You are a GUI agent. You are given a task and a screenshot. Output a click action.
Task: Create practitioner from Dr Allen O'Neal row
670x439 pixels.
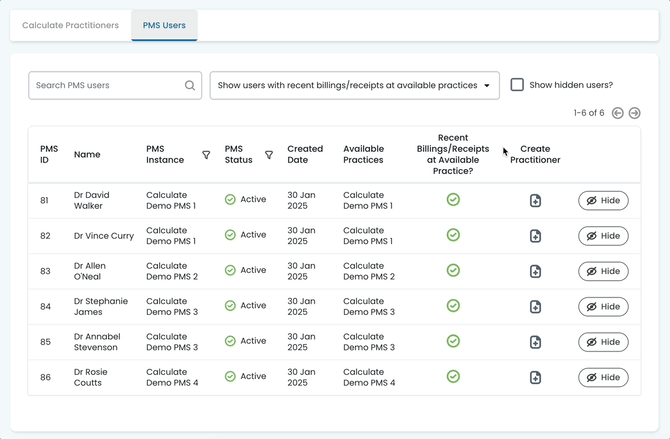pos(535,271)
